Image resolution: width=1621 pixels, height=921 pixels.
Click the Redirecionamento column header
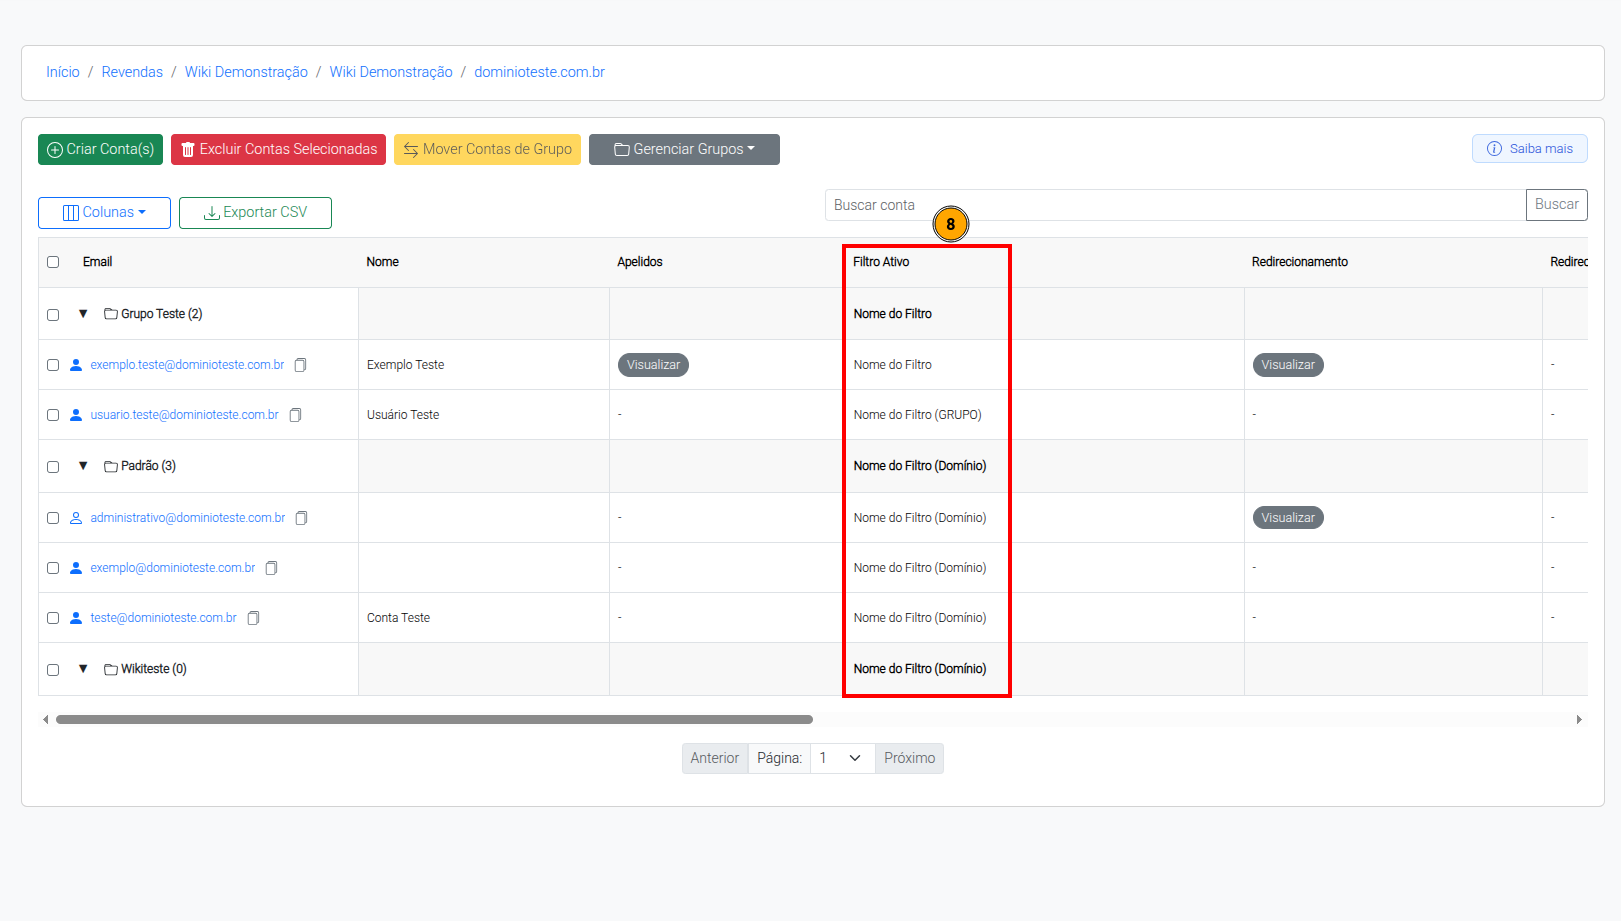point(1299,262)
